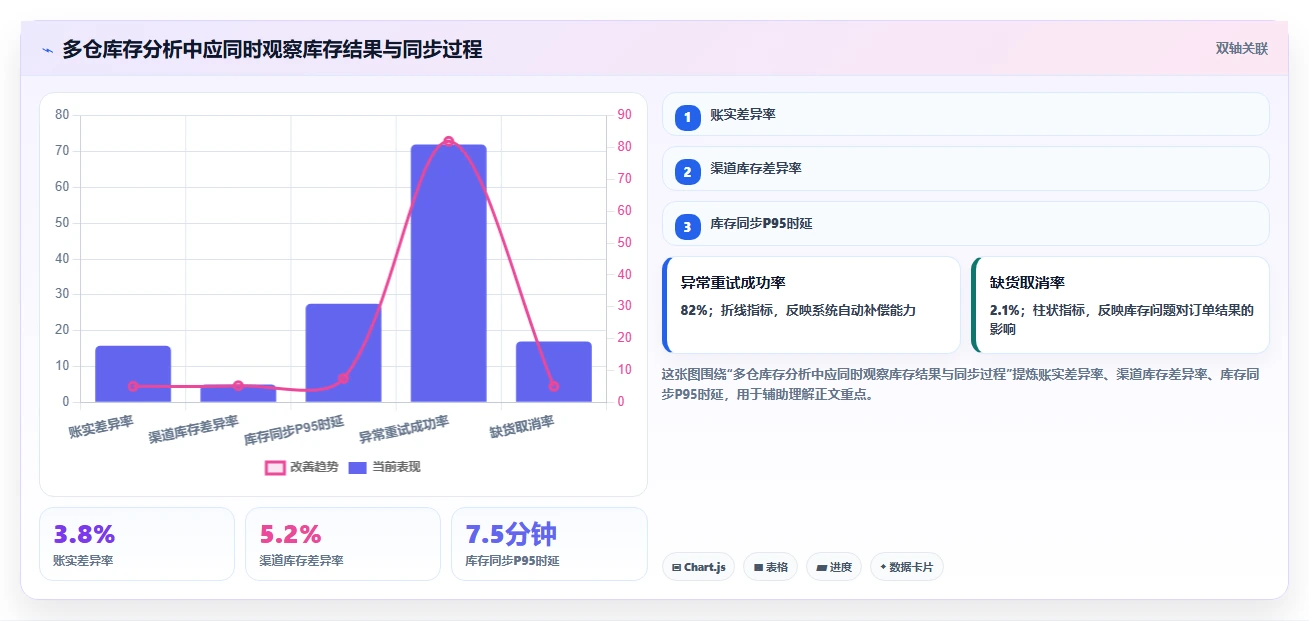Image resolution: width=1309 pixels, height=621 pixels.
Task: Click the 缺货取消率 bar in chart
Action: pos(554,372)
